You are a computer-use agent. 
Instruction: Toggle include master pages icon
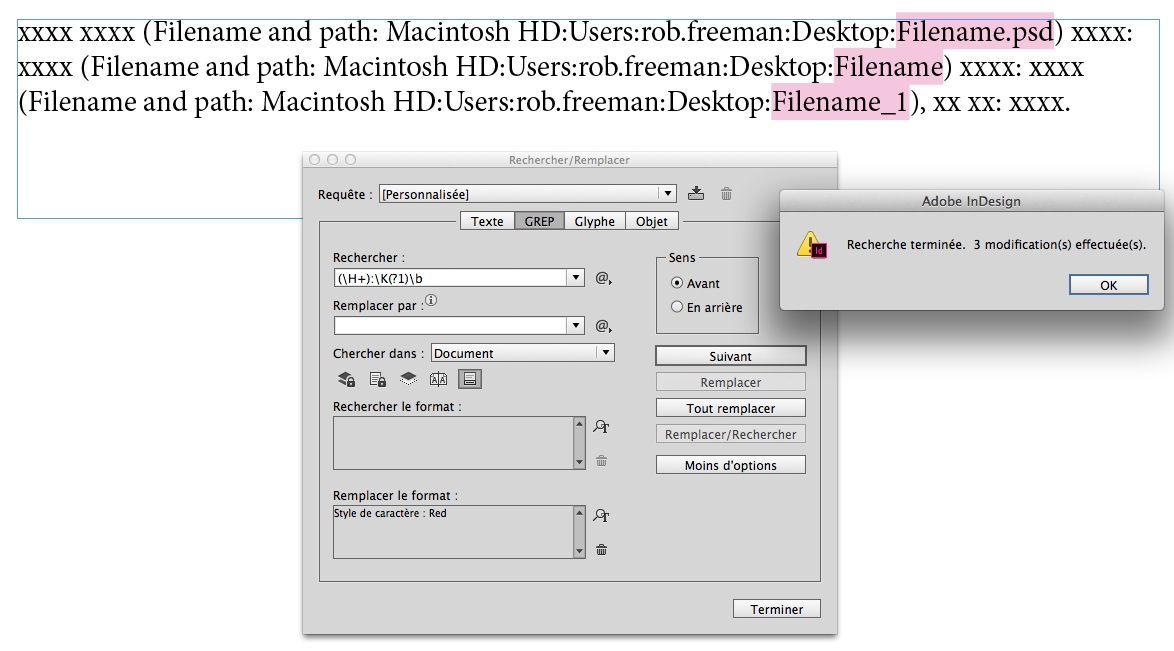[439, 379]
